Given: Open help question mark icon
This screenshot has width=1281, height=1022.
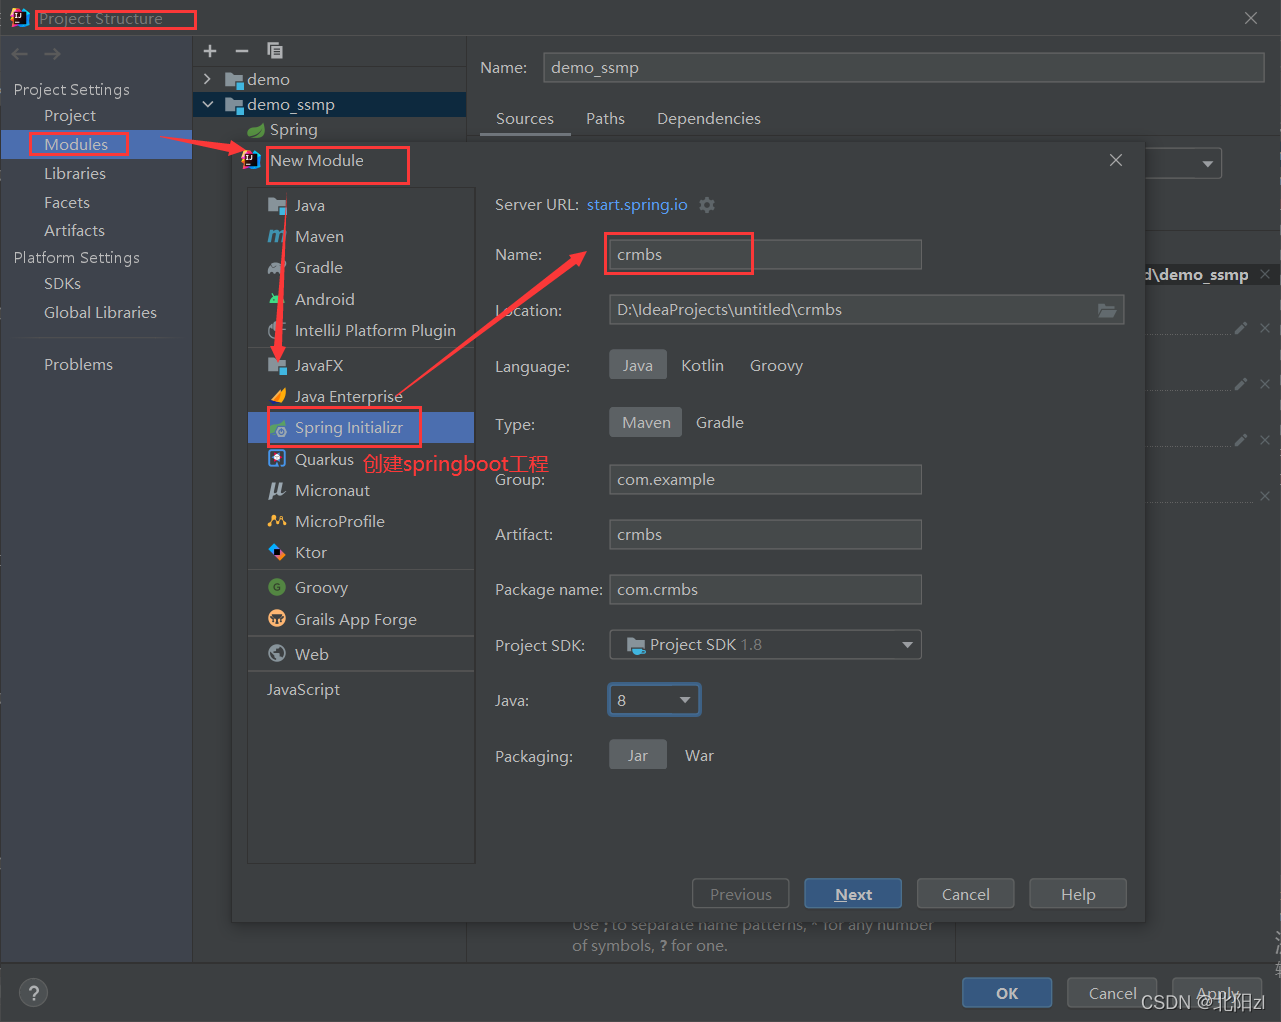Looking at the screenshot, I should coord(33,993).
